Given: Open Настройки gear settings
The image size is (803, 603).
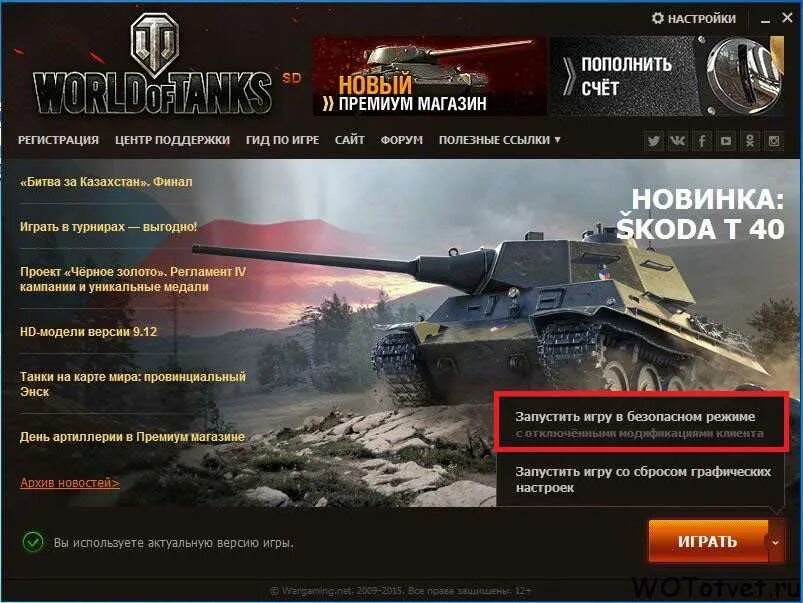Looking at the screenshot, I should pos(693,19).
